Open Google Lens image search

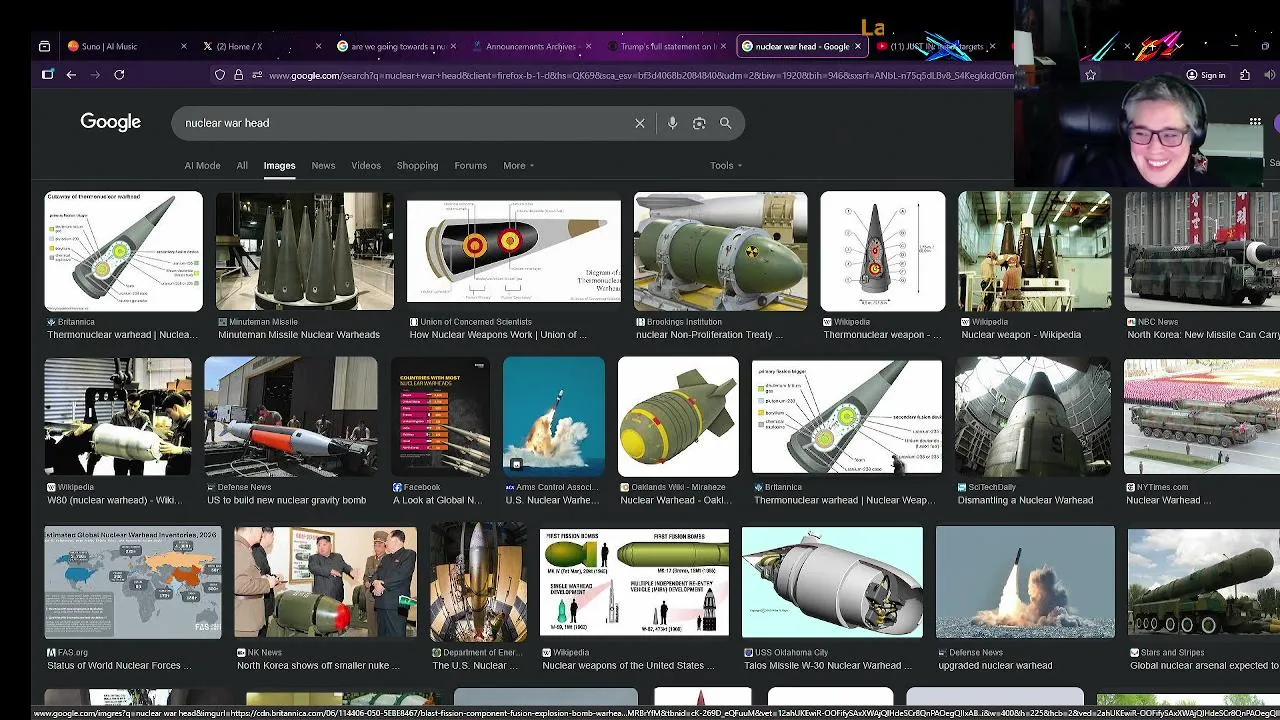(x=699, y=123)
